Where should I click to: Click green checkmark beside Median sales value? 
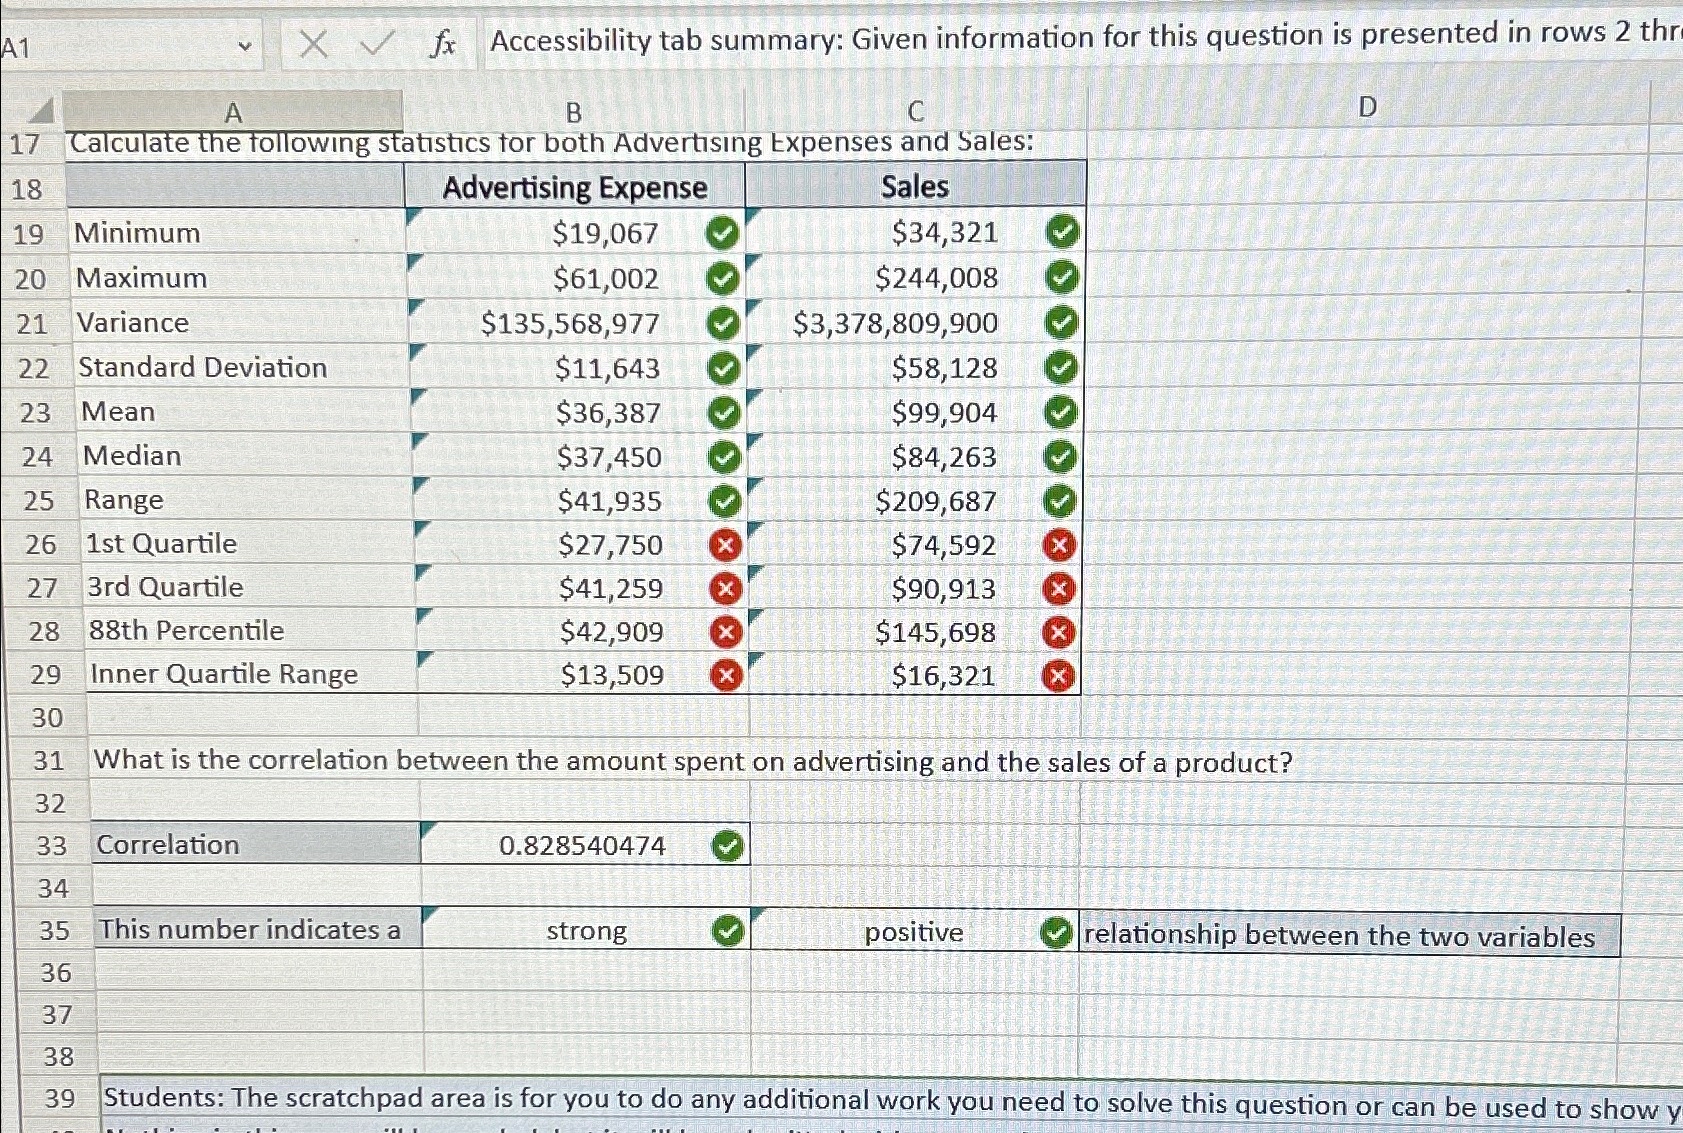click(1063, 456)
